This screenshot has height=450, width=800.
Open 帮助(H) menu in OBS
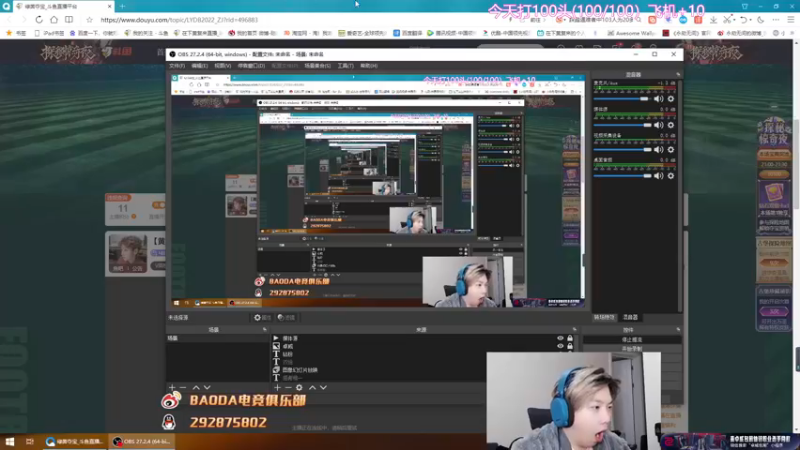369,66
